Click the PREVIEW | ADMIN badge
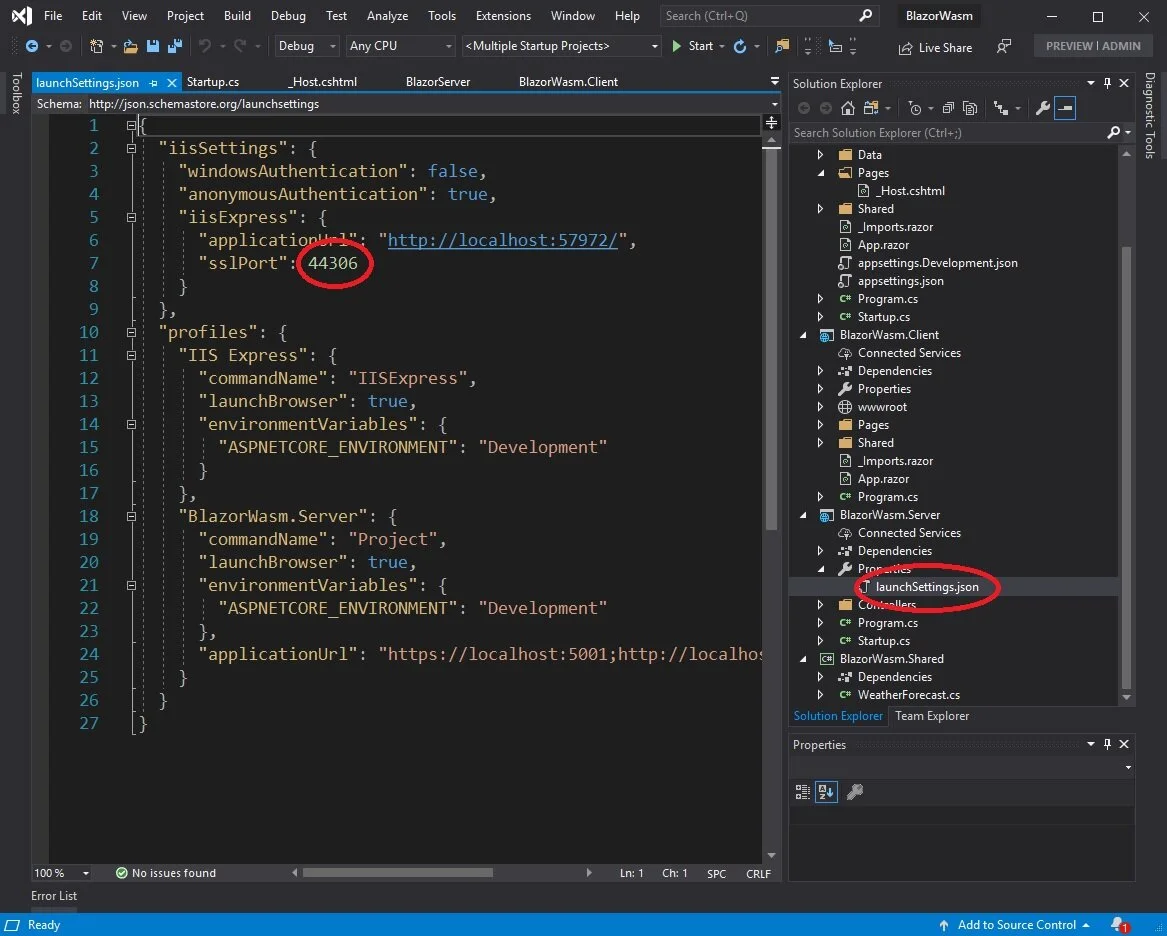The width and height of the screenshot is (1167, 936). [x=1093, y=46]
